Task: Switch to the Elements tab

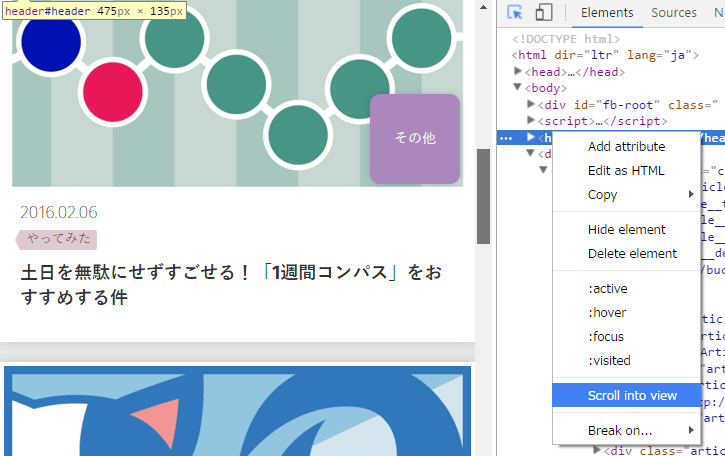Action: point(607,12)
